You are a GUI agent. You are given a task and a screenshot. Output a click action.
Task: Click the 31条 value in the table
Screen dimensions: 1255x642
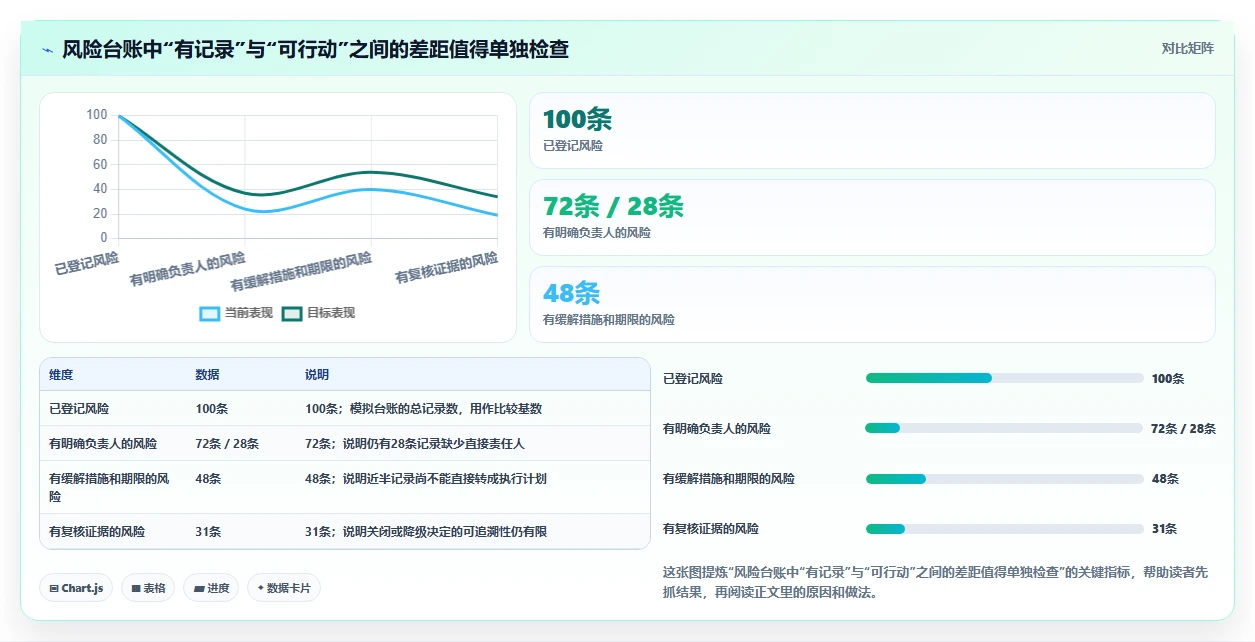tap(208, 532)
